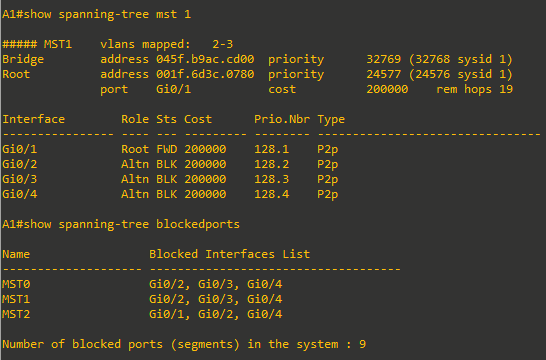The height and width of the screenshot is (360, 546).
Task: Click the '##### MST1' heading
Action: pos(37,44)
